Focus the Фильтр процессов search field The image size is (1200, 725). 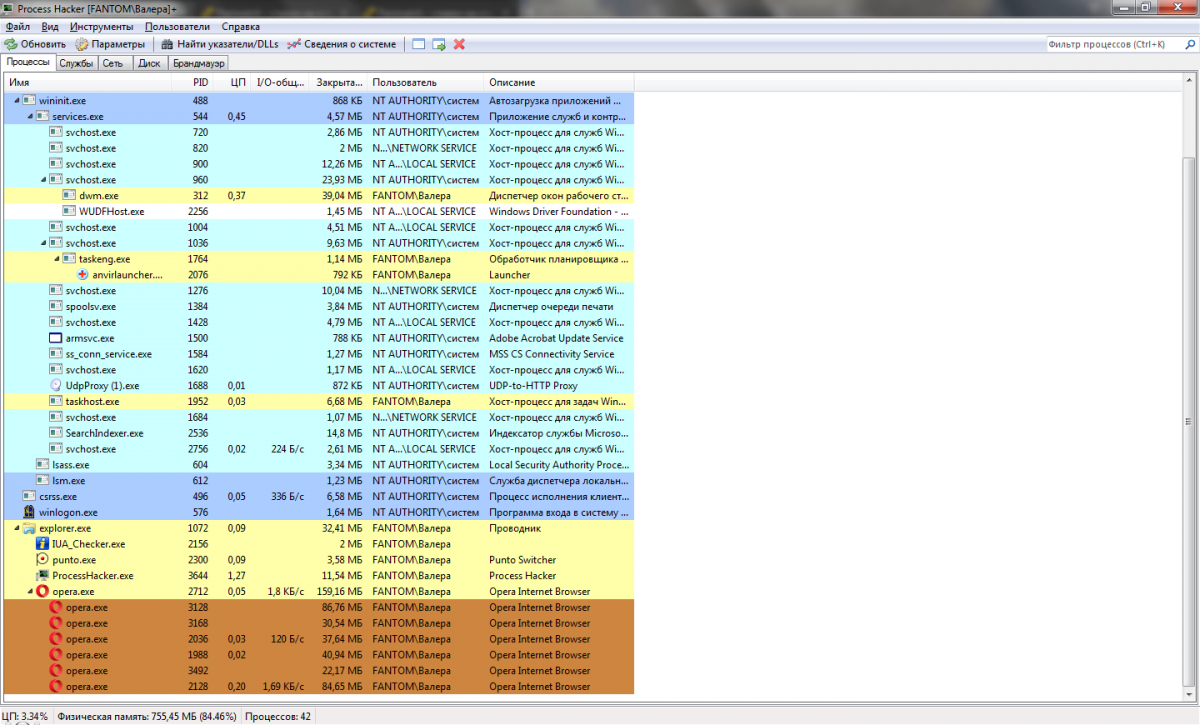tap(1116, 44)
